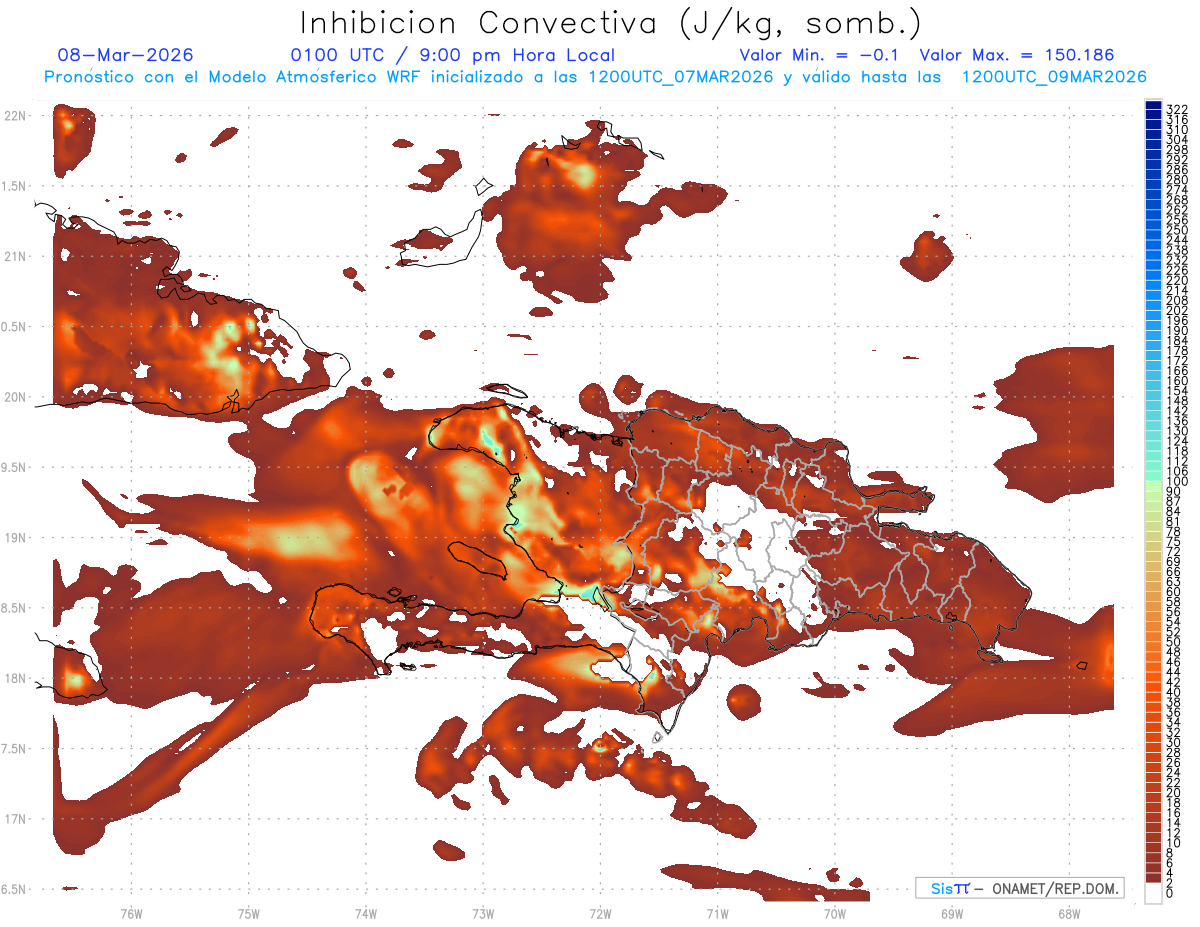1200x927 pixels.
Task: Click the '17N' latitude label
Action: pyautogui.click(x=14, y=819)
